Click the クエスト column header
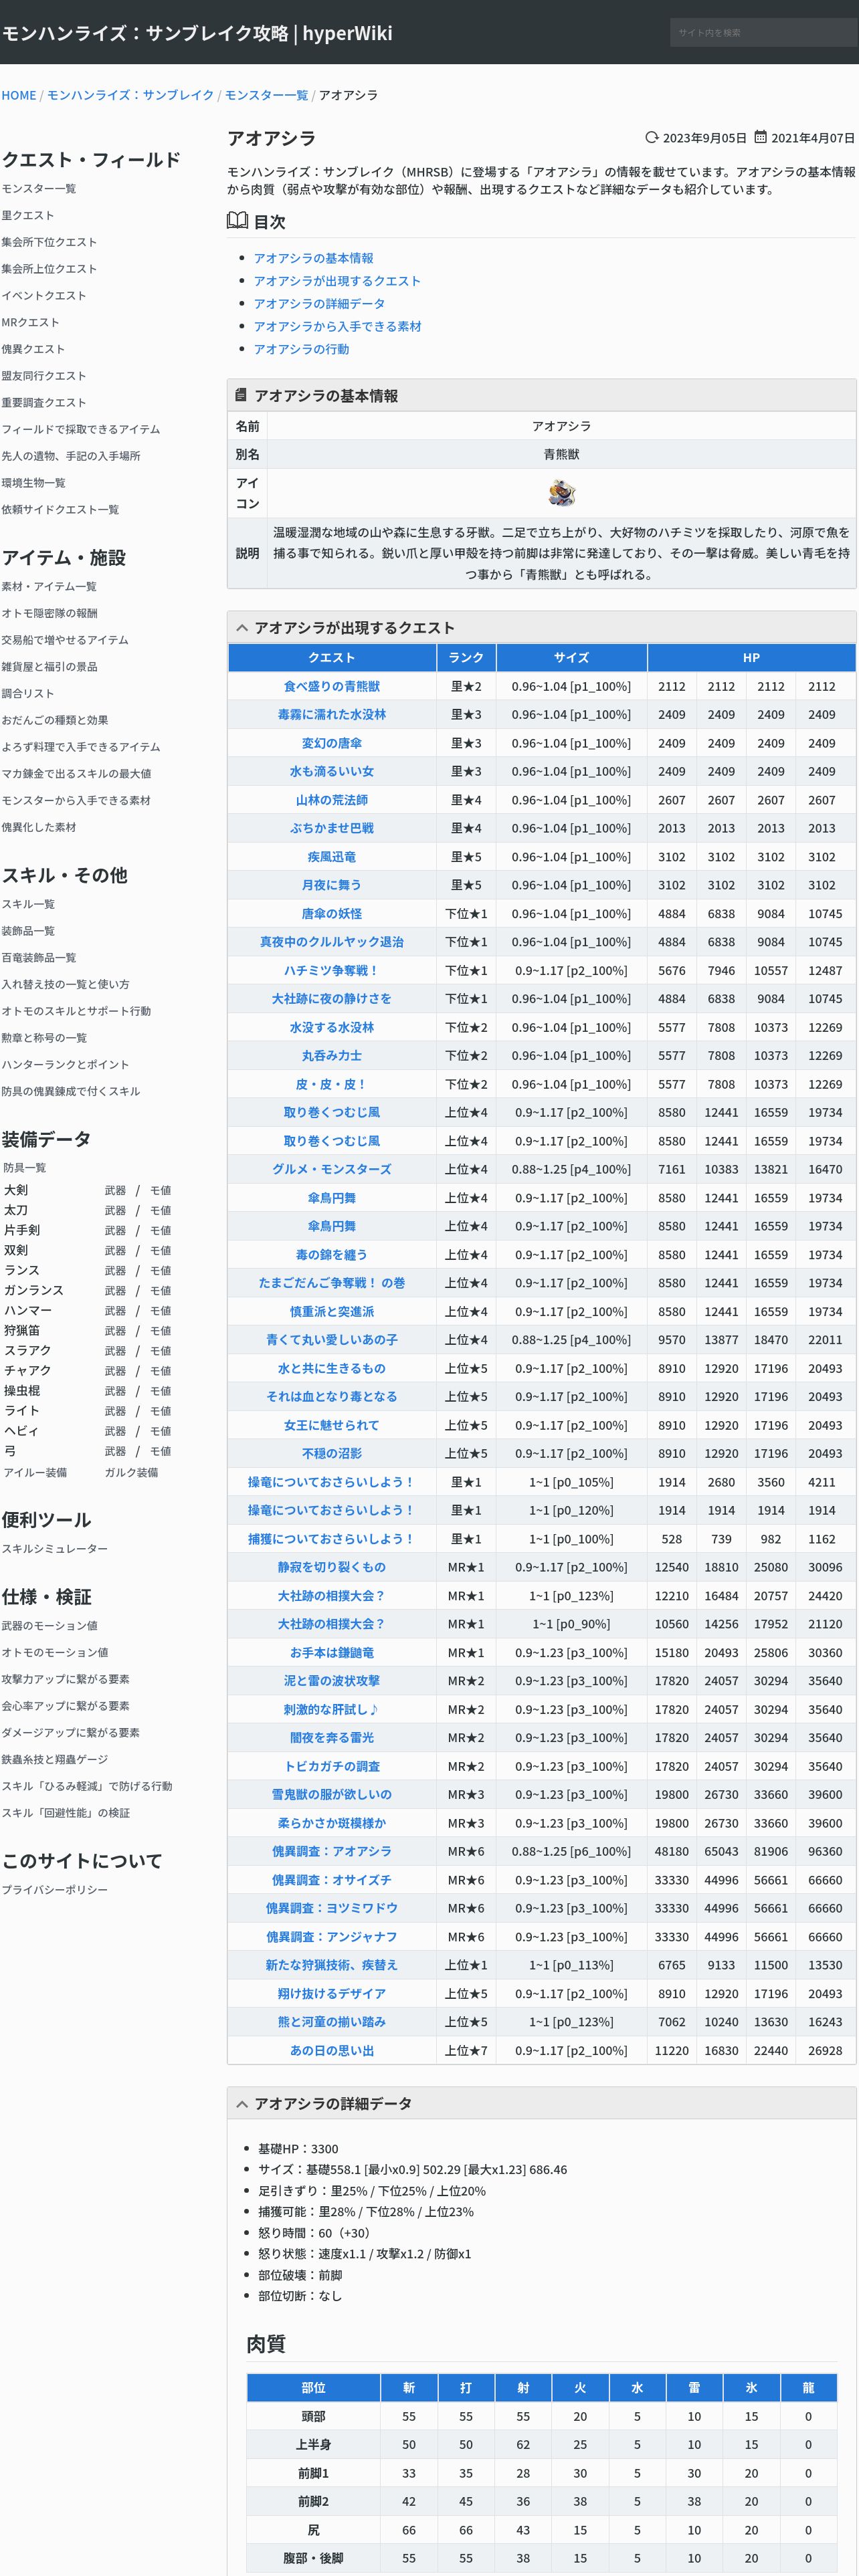The image size is (859, 2576). [331, 657]
